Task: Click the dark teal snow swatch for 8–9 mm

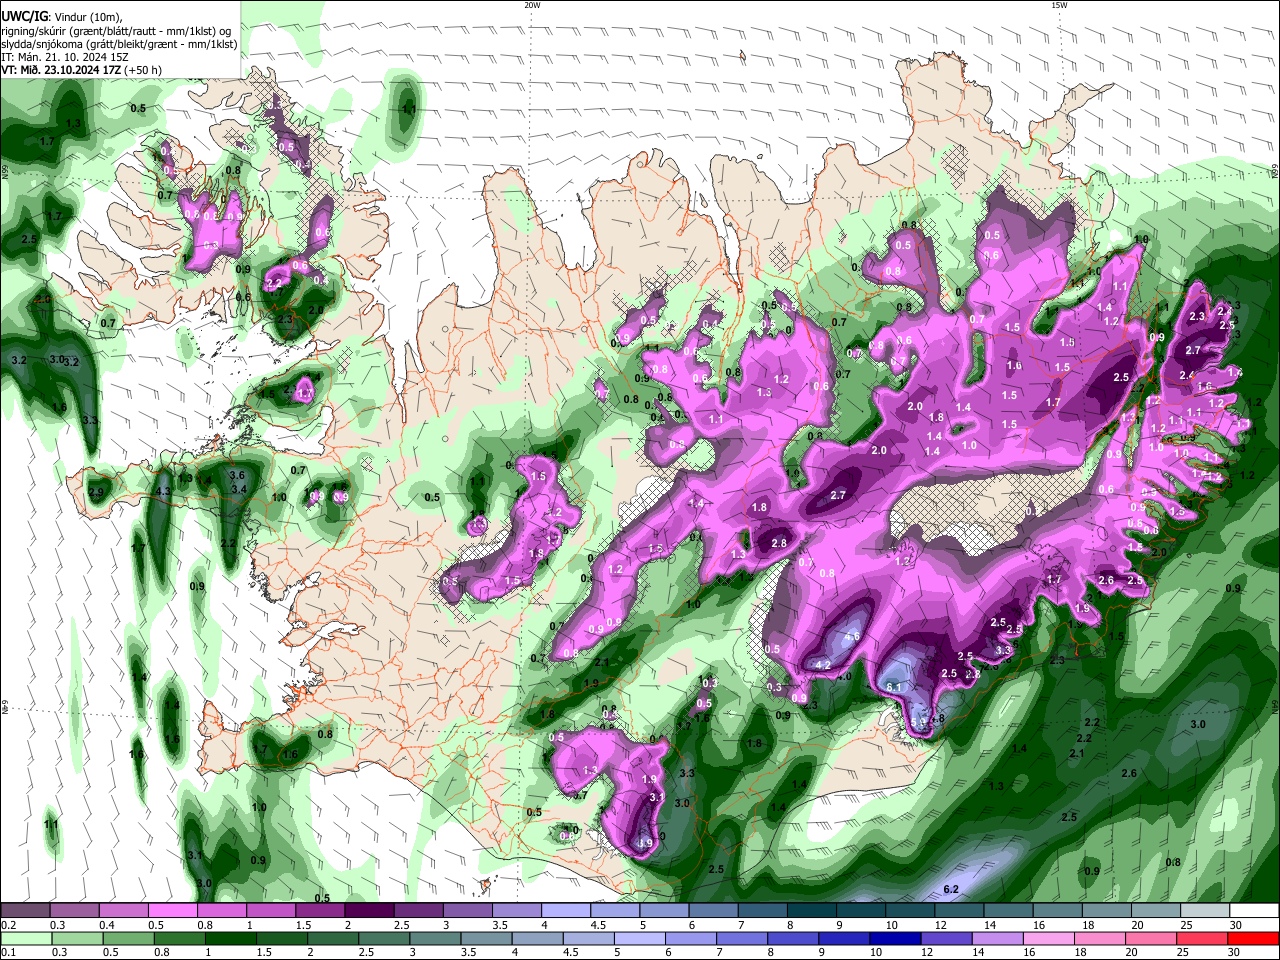Action: 811,911
